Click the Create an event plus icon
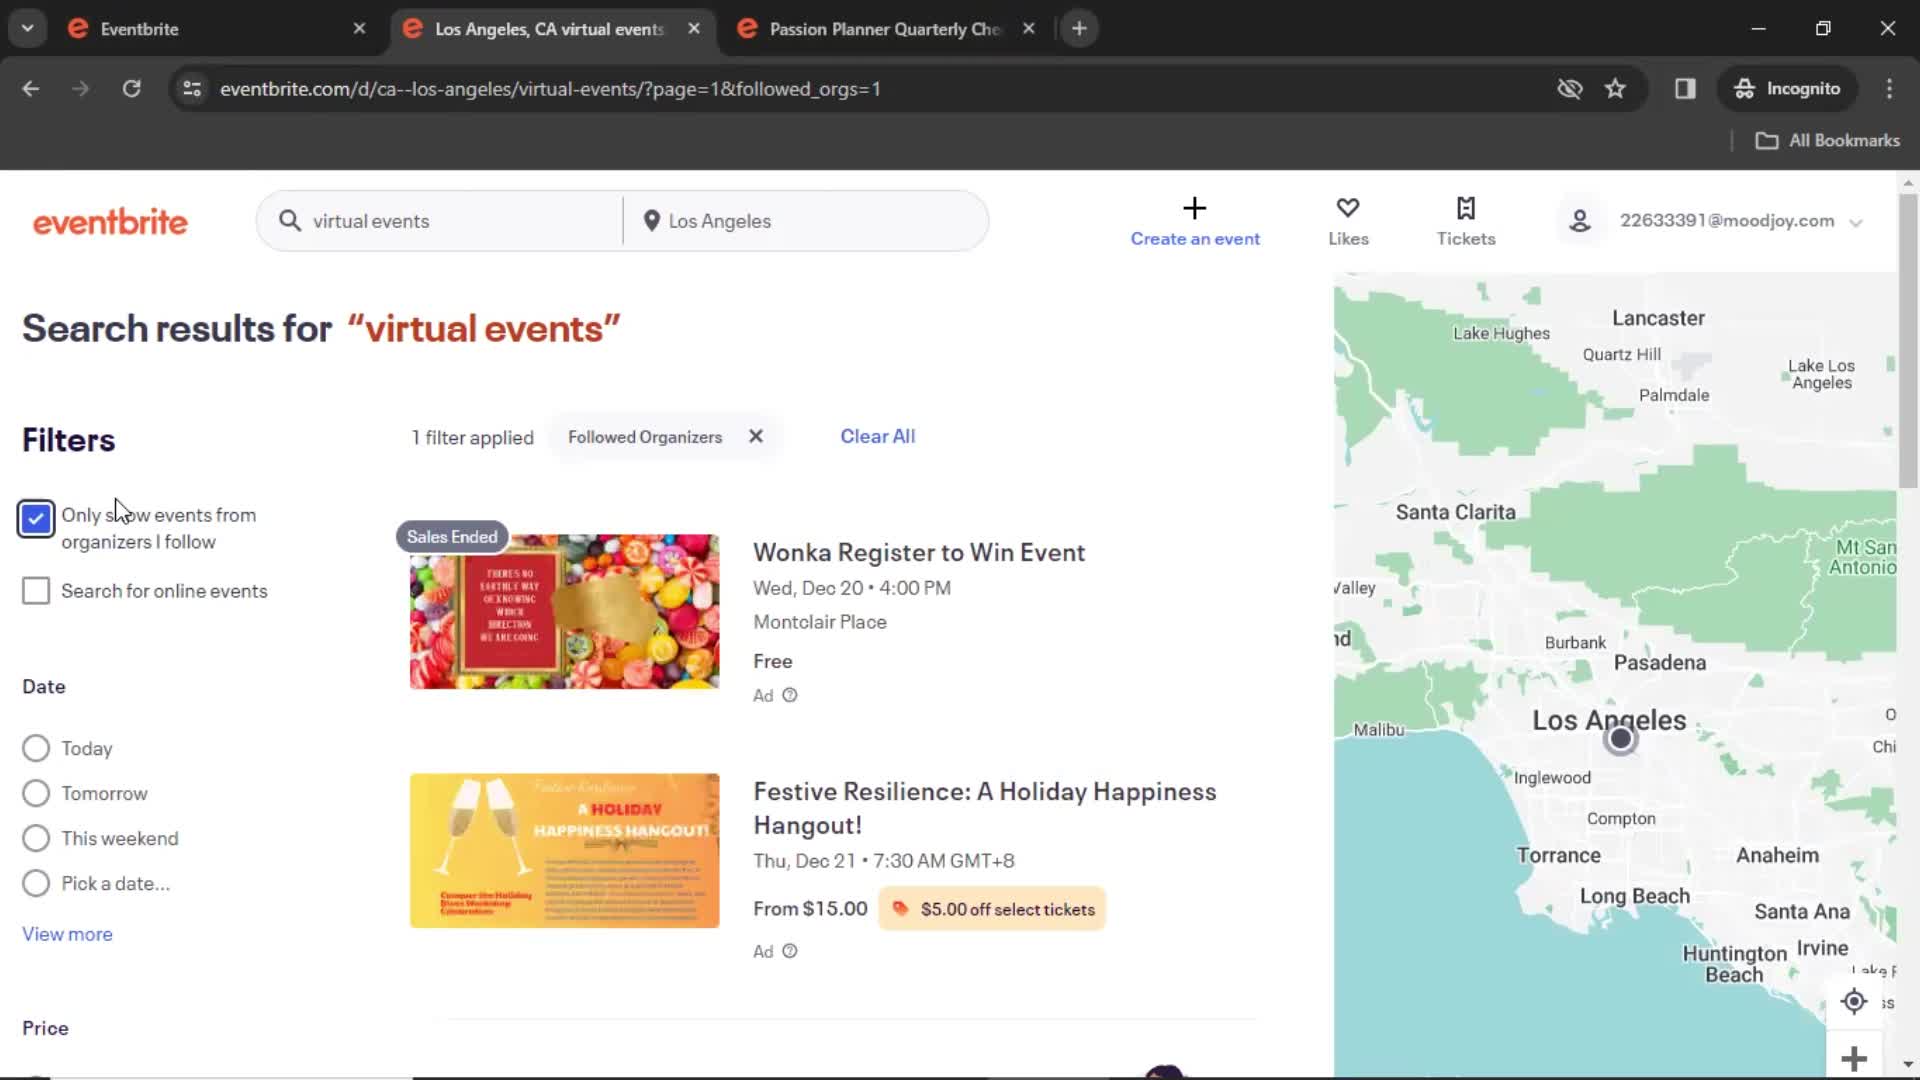Viewport: 1920px width, 1080px height. point(1195,208)
